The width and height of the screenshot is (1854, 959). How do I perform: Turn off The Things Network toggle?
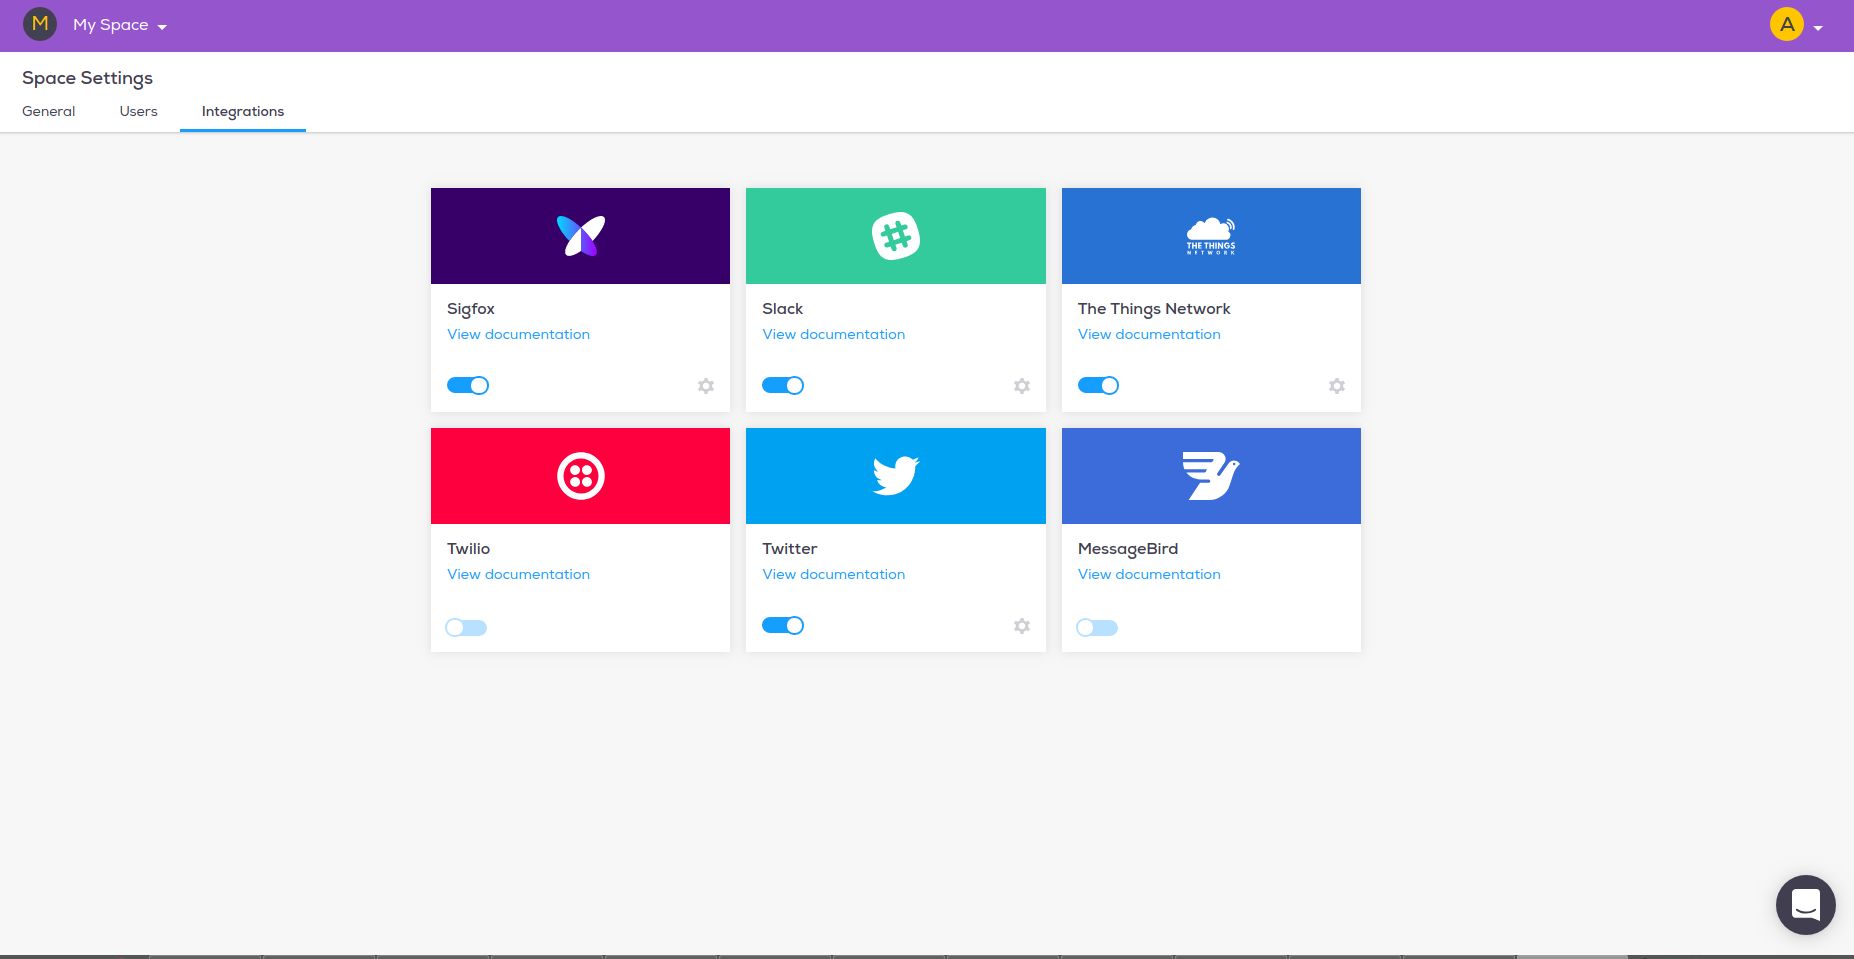(x=1098, y=385)
